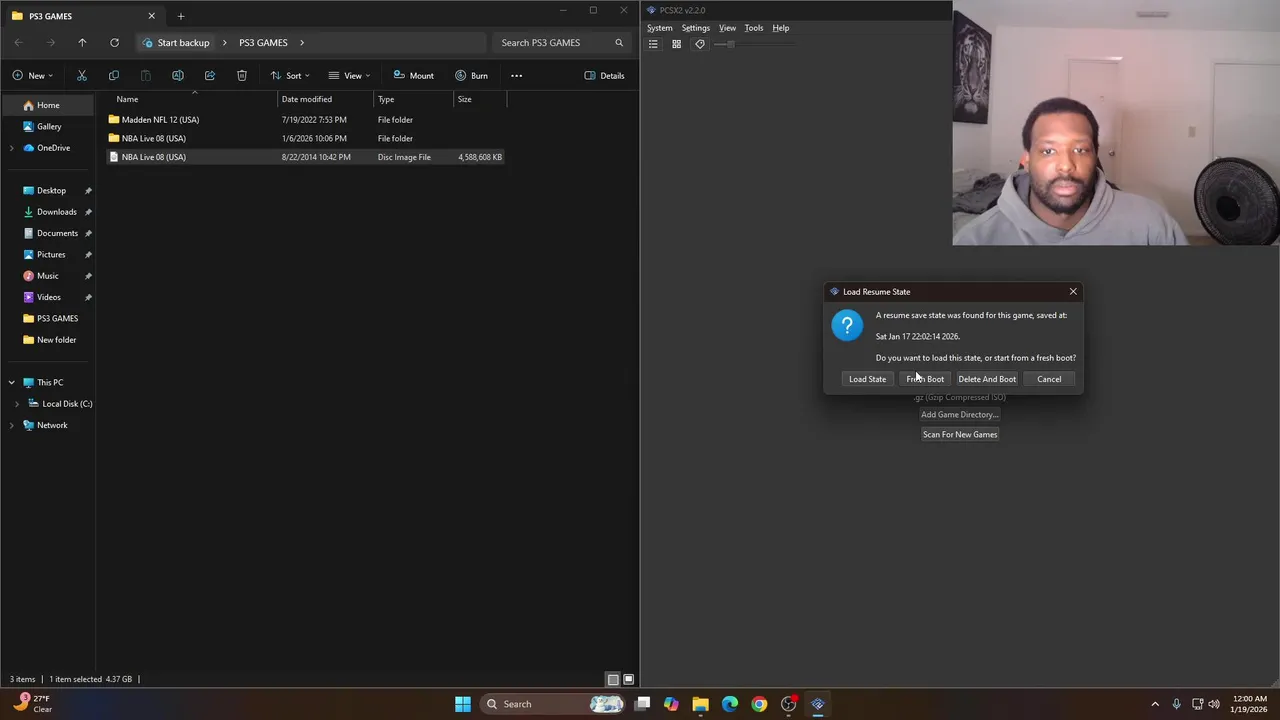Click Load State in resume dialog
Image resolution: width=1280 pixels, height=720 pixels.
coord(867,379)
